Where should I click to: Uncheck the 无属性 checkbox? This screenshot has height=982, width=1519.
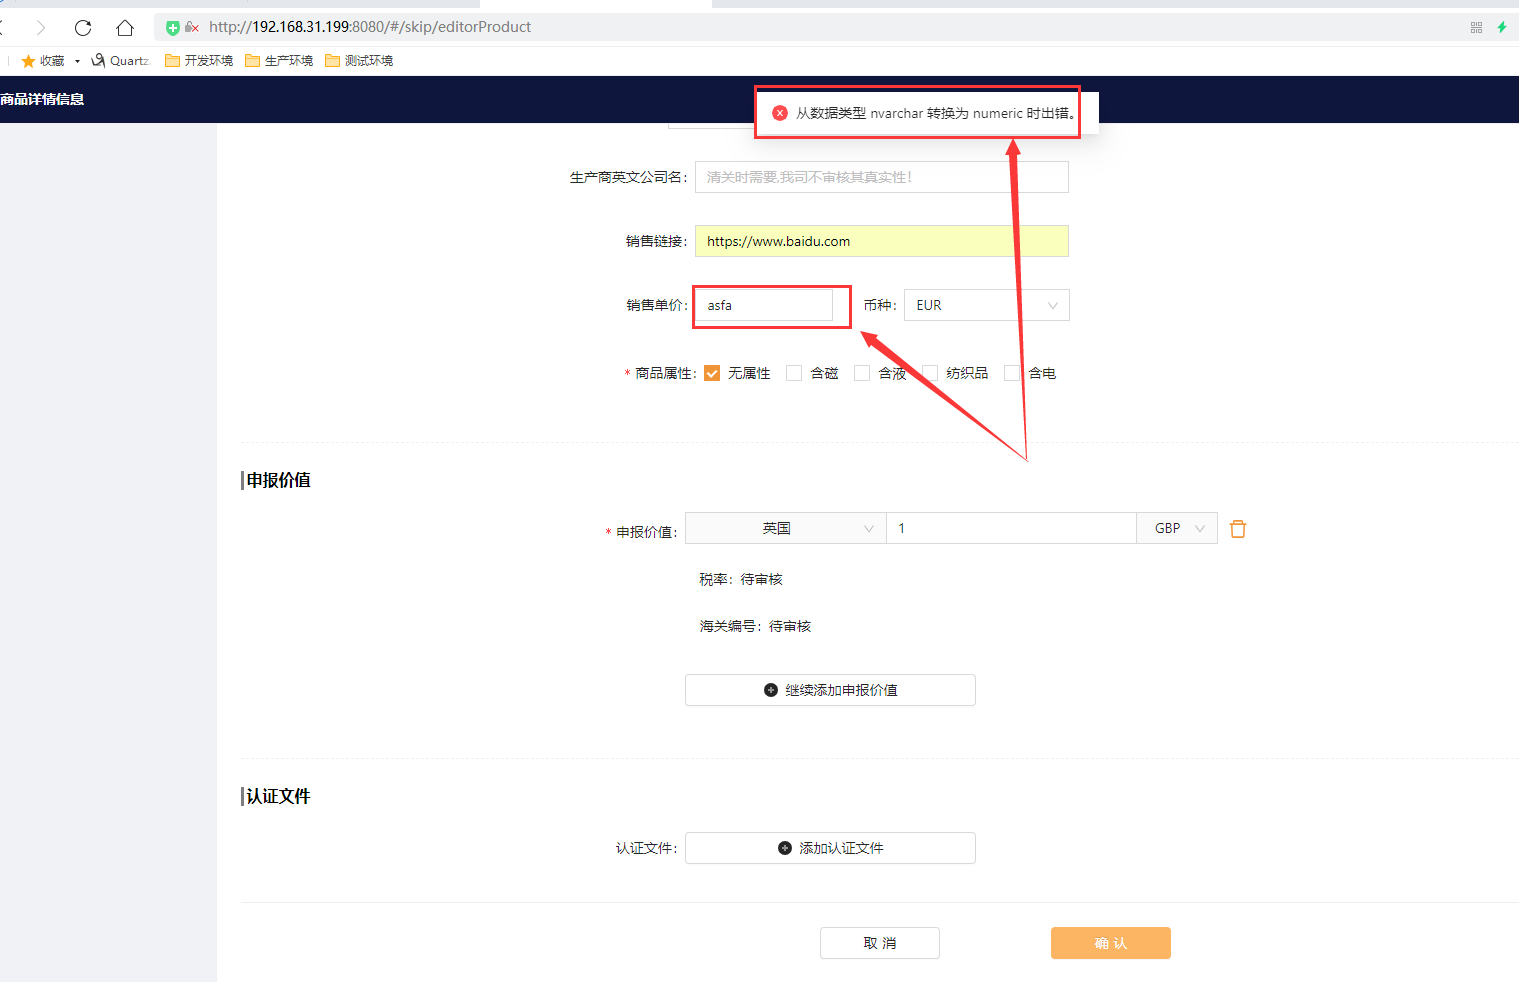(x=712, y=373)
